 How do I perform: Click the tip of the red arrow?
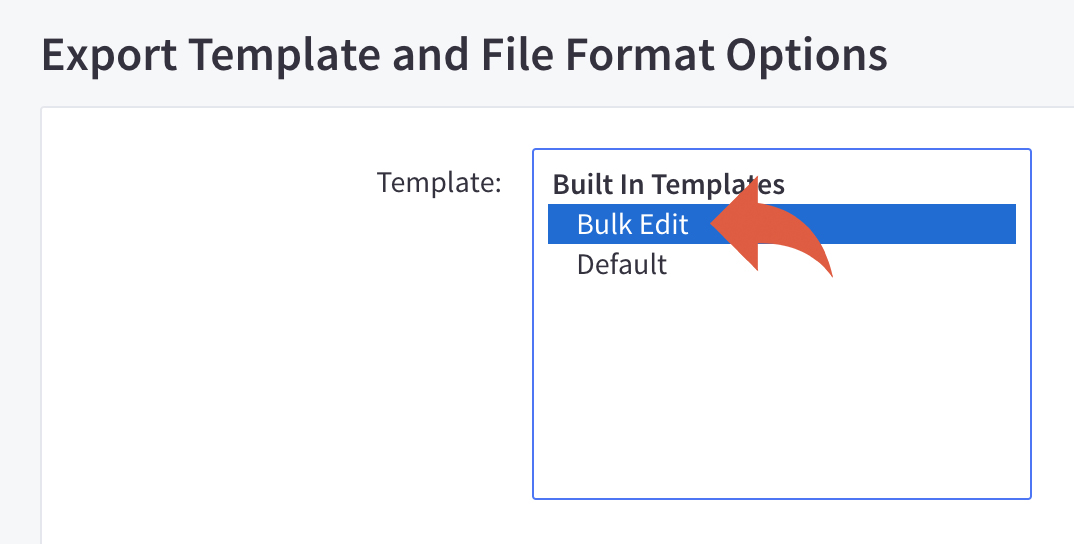(x=714, y=222)
